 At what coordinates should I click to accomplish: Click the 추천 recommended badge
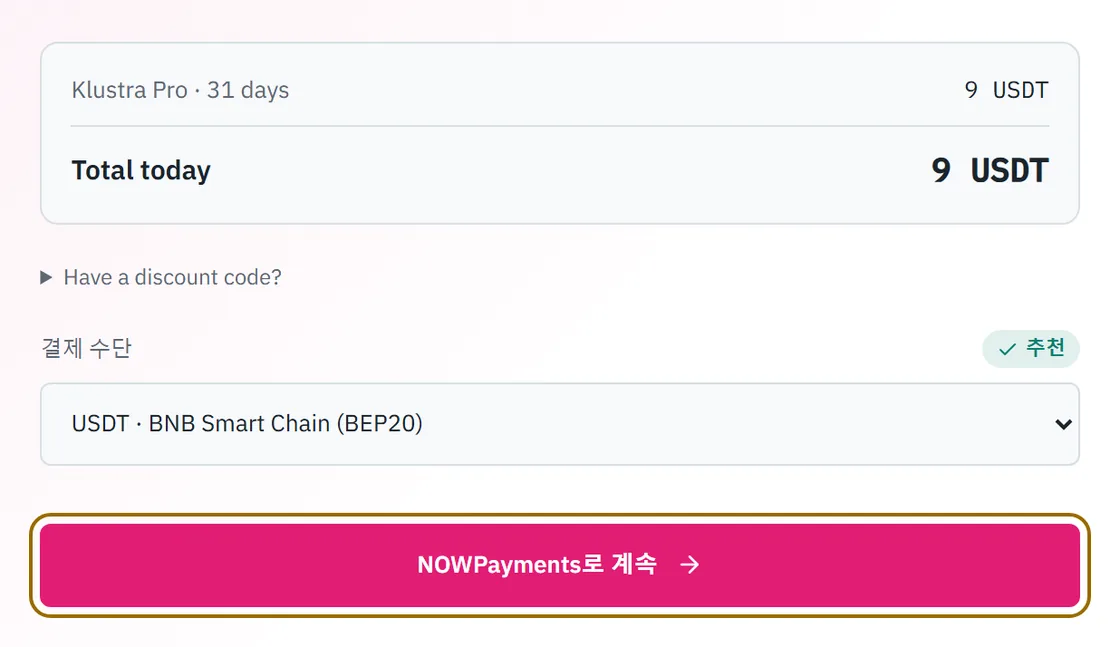click(x=1031, y=349)
